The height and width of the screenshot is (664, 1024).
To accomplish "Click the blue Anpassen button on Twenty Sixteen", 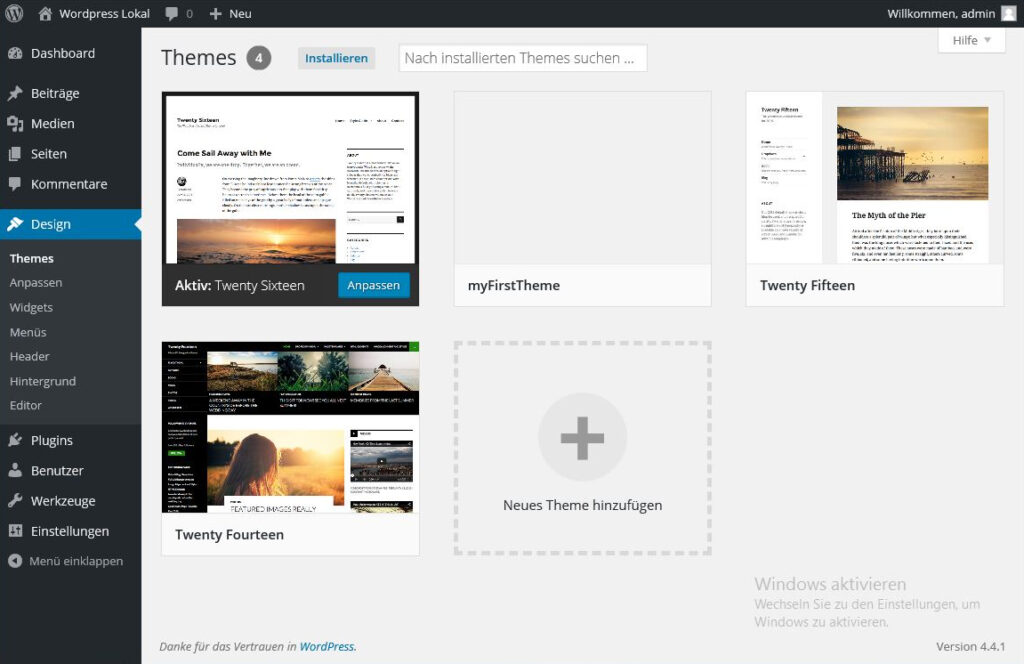I will (x=374, y=285).
